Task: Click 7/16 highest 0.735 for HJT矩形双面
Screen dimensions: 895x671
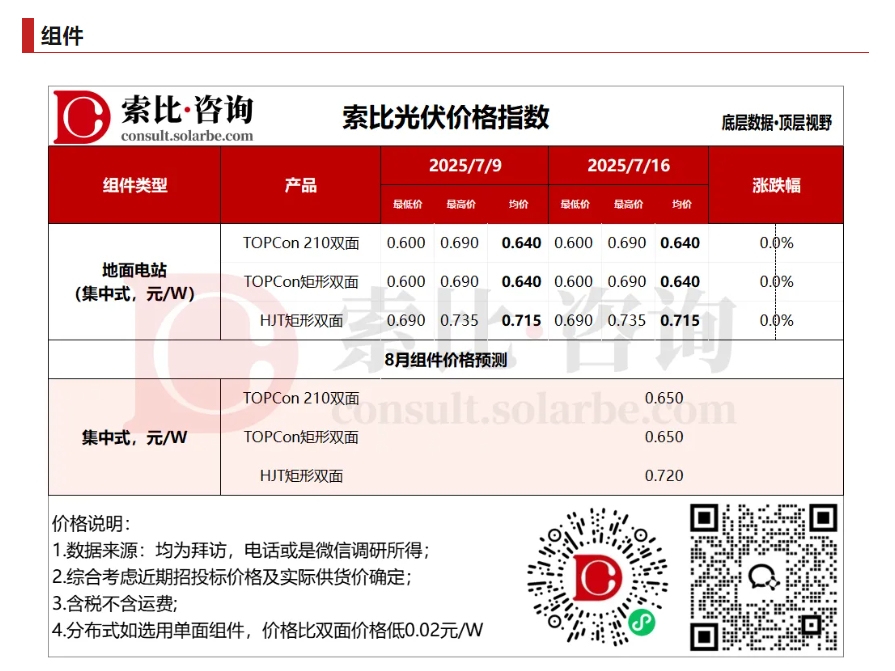Action: [x=627, y=321]
